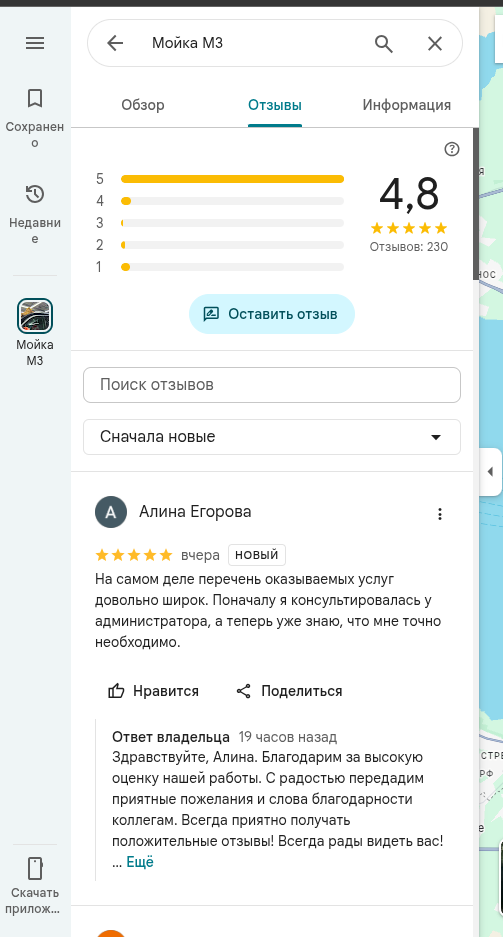Switch to the Обзор tab

[x=143, y=105]
